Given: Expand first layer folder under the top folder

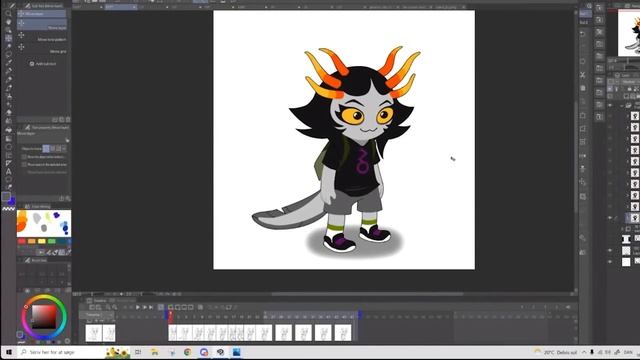Looking at the screenshot, I should point(628,116).
